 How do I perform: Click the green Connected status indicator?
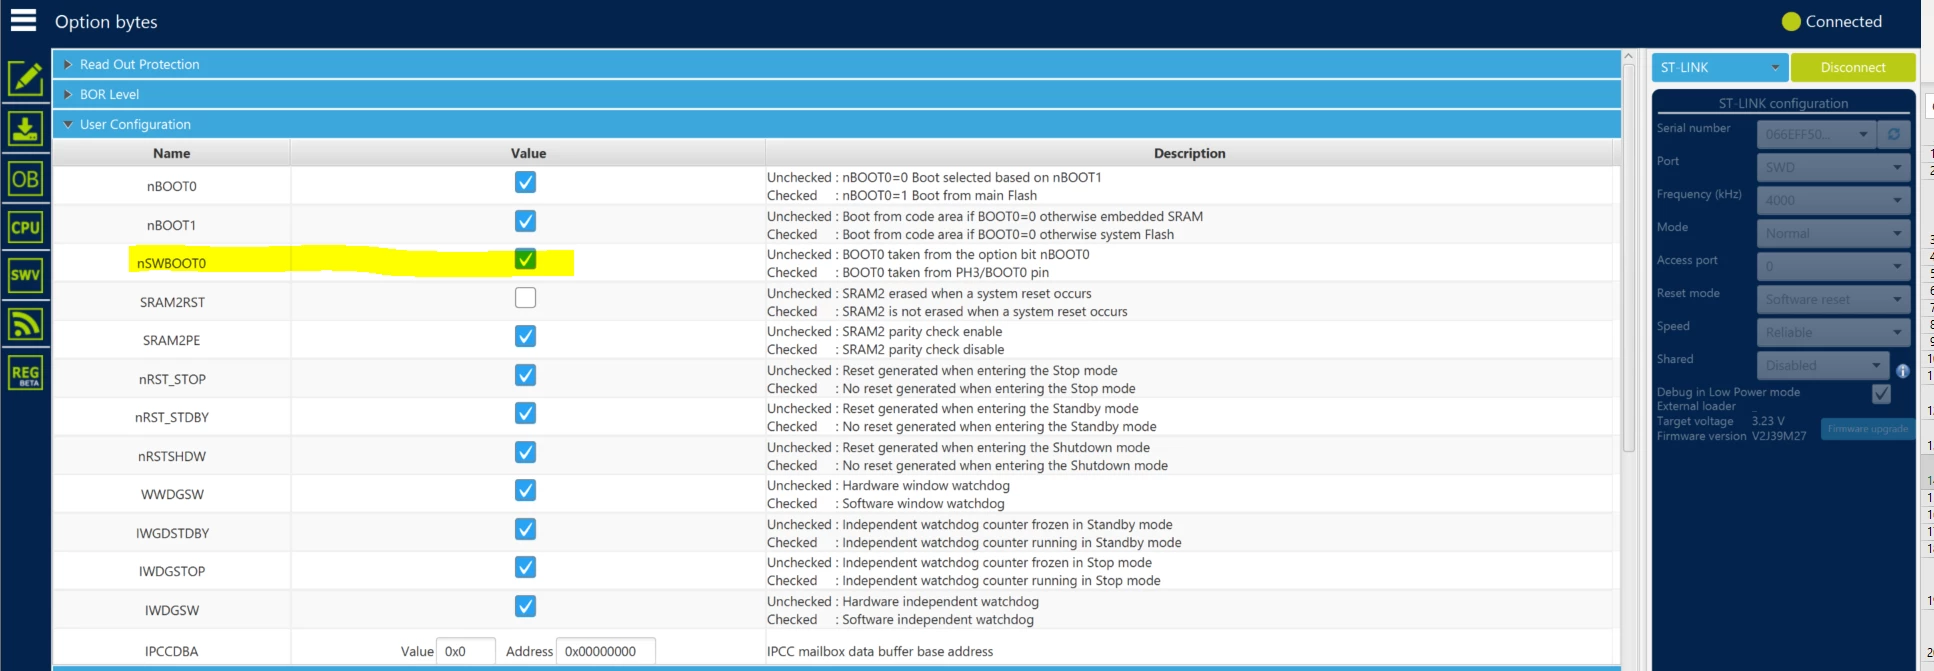click(x=1791, y=21)
